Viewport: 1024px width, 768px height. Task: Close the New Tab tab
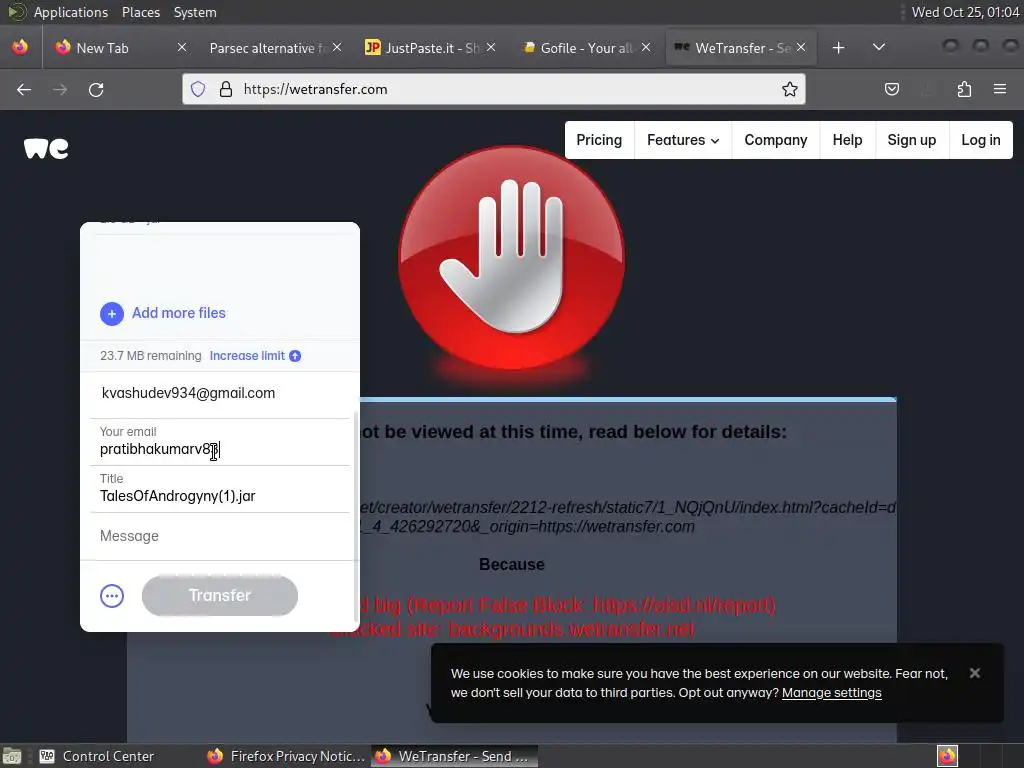tap(182, 47)
